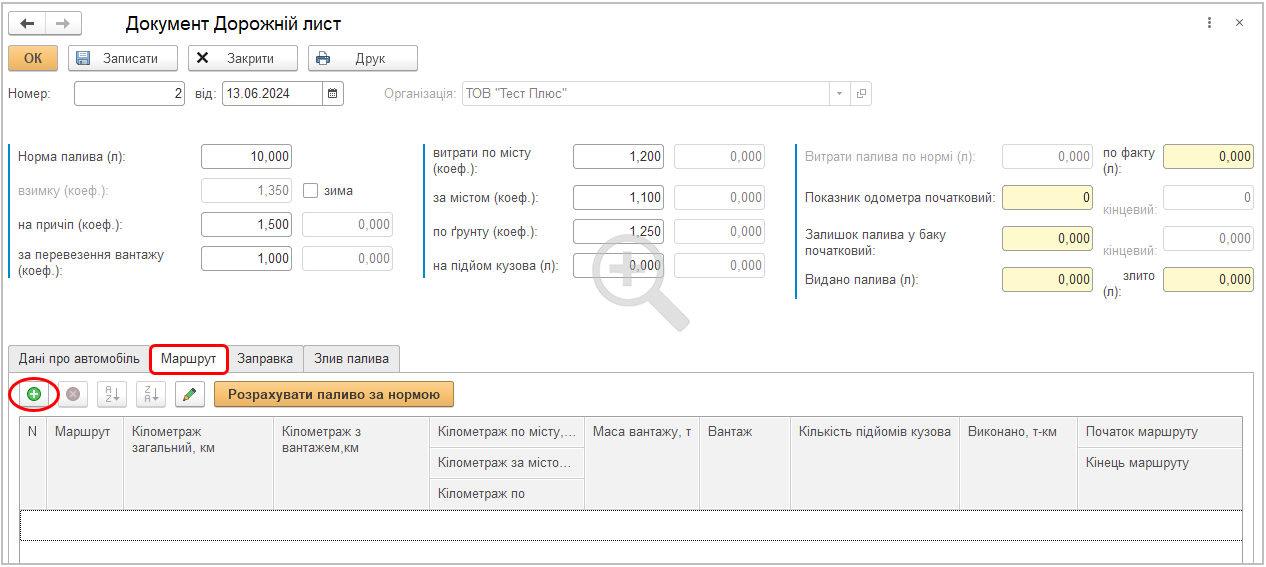The height and width of the screenshot is (567, 1266).
Task: Click Початок маршруту column header
Action: pyautogui.click(x=1160, y=432)
